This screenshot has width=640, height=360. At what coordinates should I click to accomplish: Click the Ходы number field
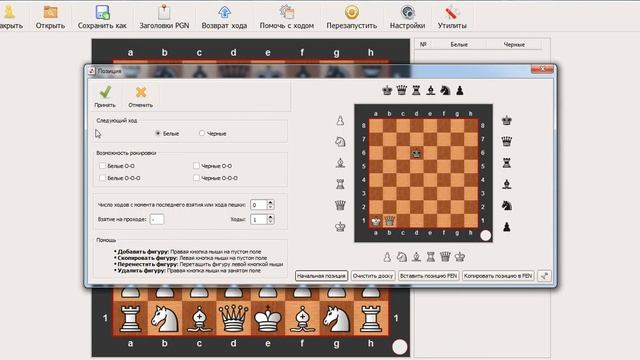[259, 220]
